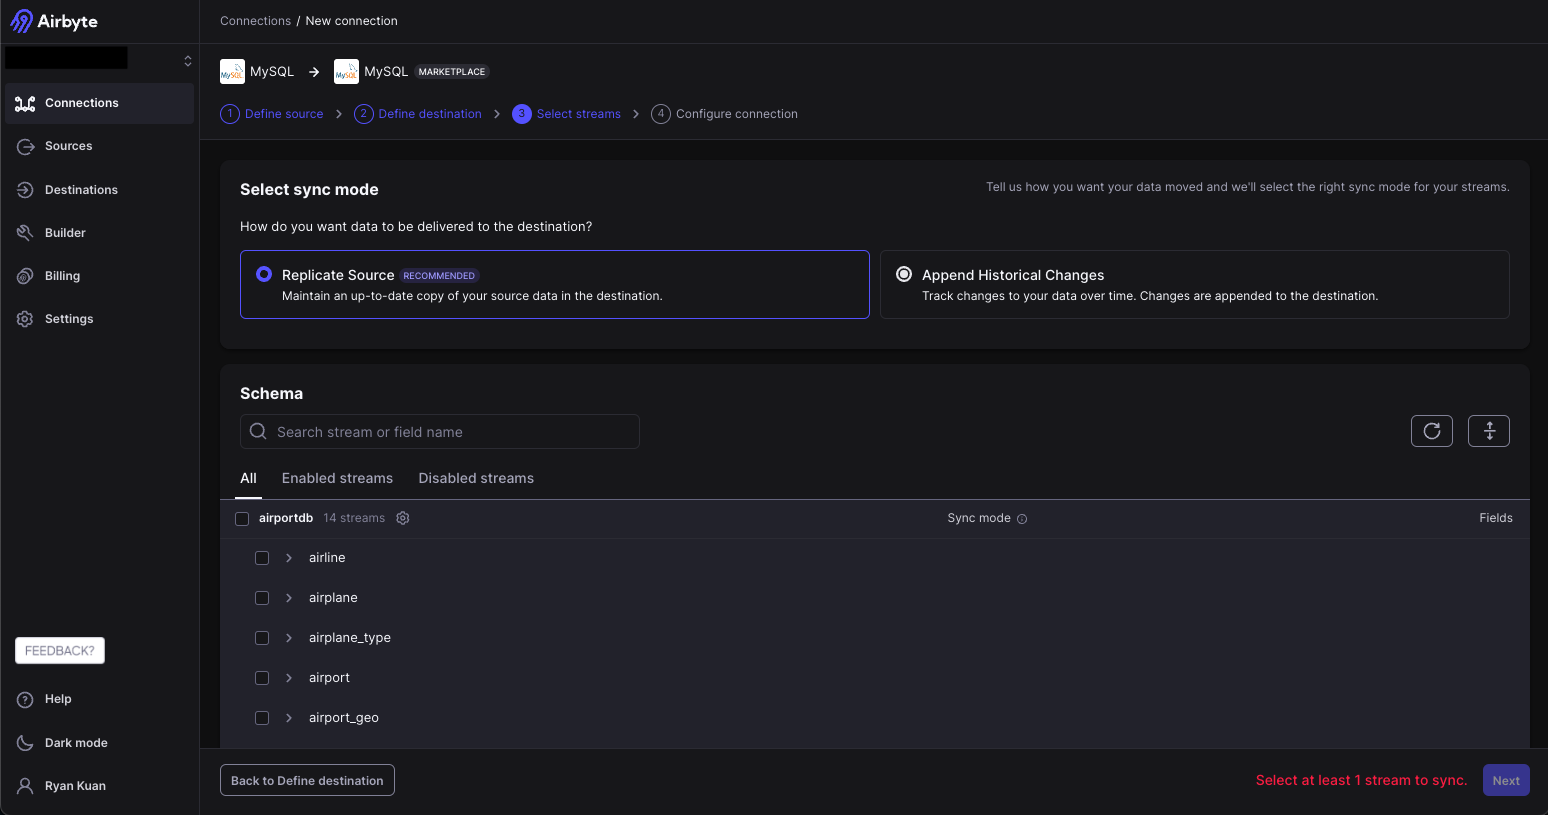Click the Search stream or field name box
1548x815 pixels.
(440, 432)
